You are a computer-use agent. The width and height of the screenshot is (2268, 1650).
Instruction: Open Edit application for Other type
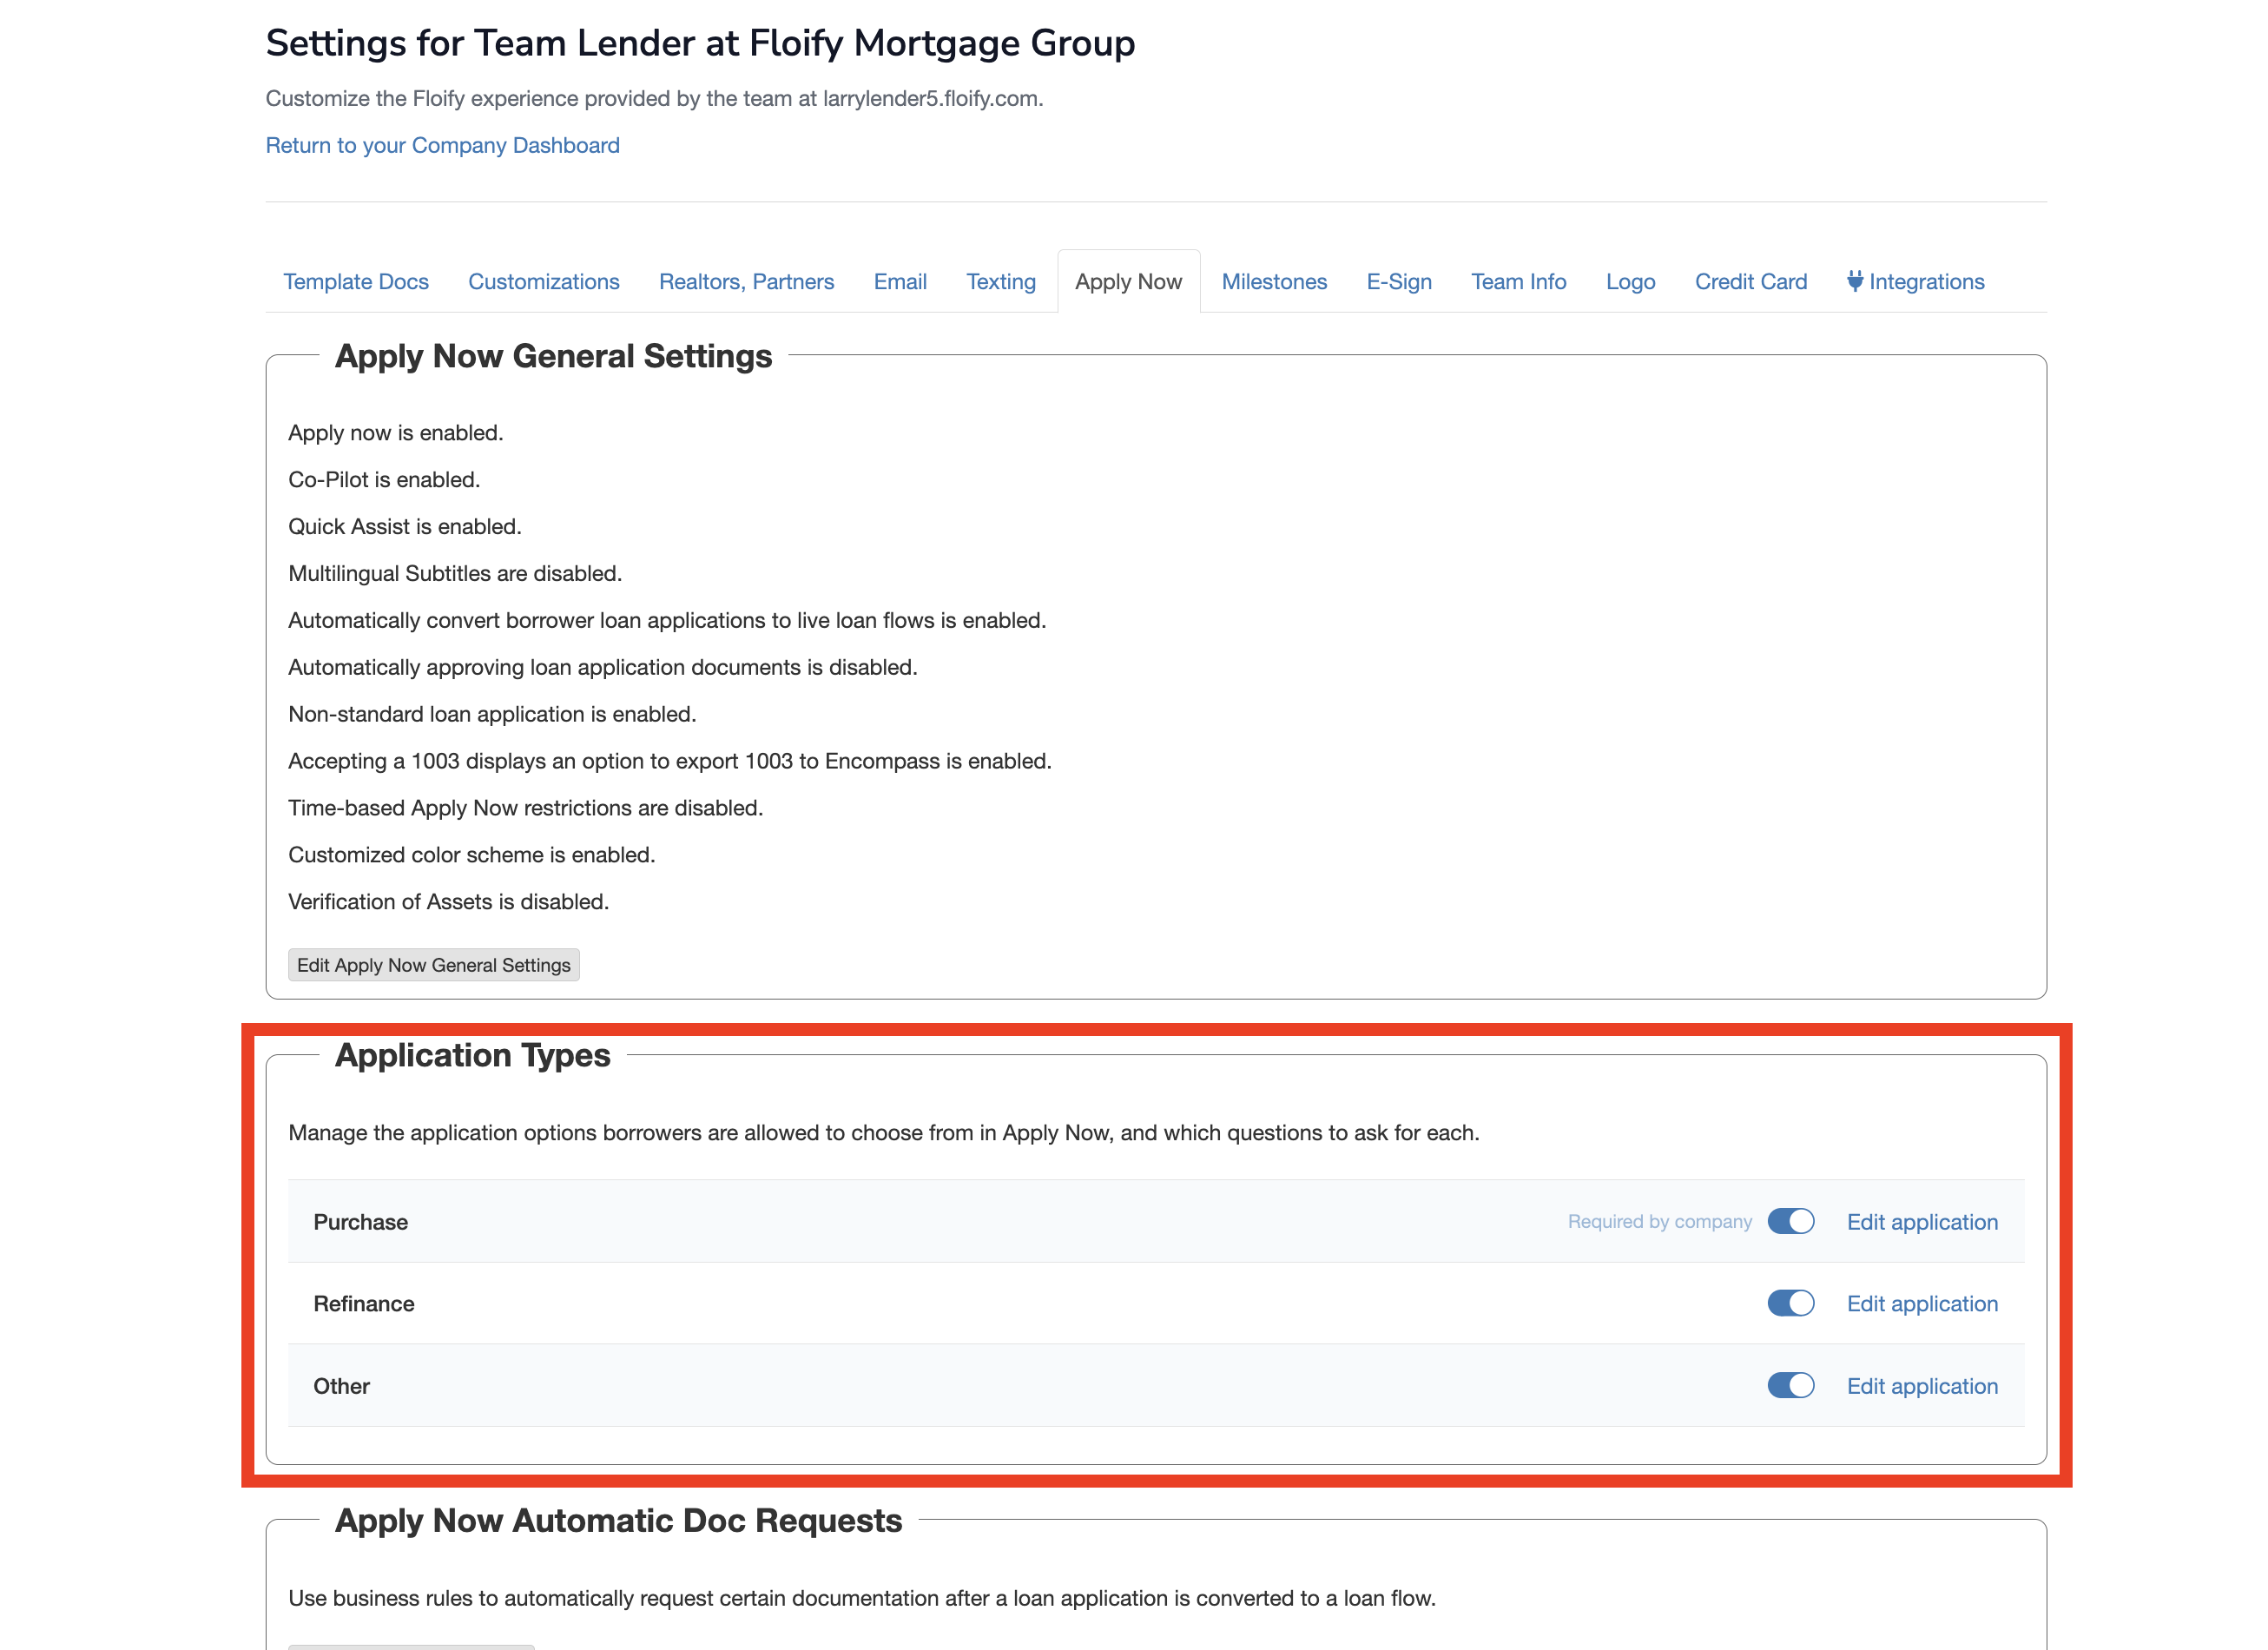pos(1921,1386)
